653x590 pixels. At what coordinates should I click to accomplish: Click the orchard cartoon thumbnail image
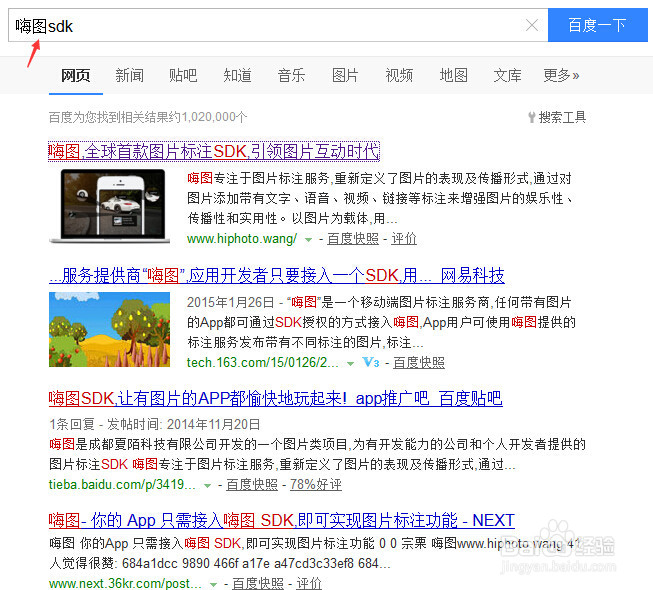tap(110, 329)
